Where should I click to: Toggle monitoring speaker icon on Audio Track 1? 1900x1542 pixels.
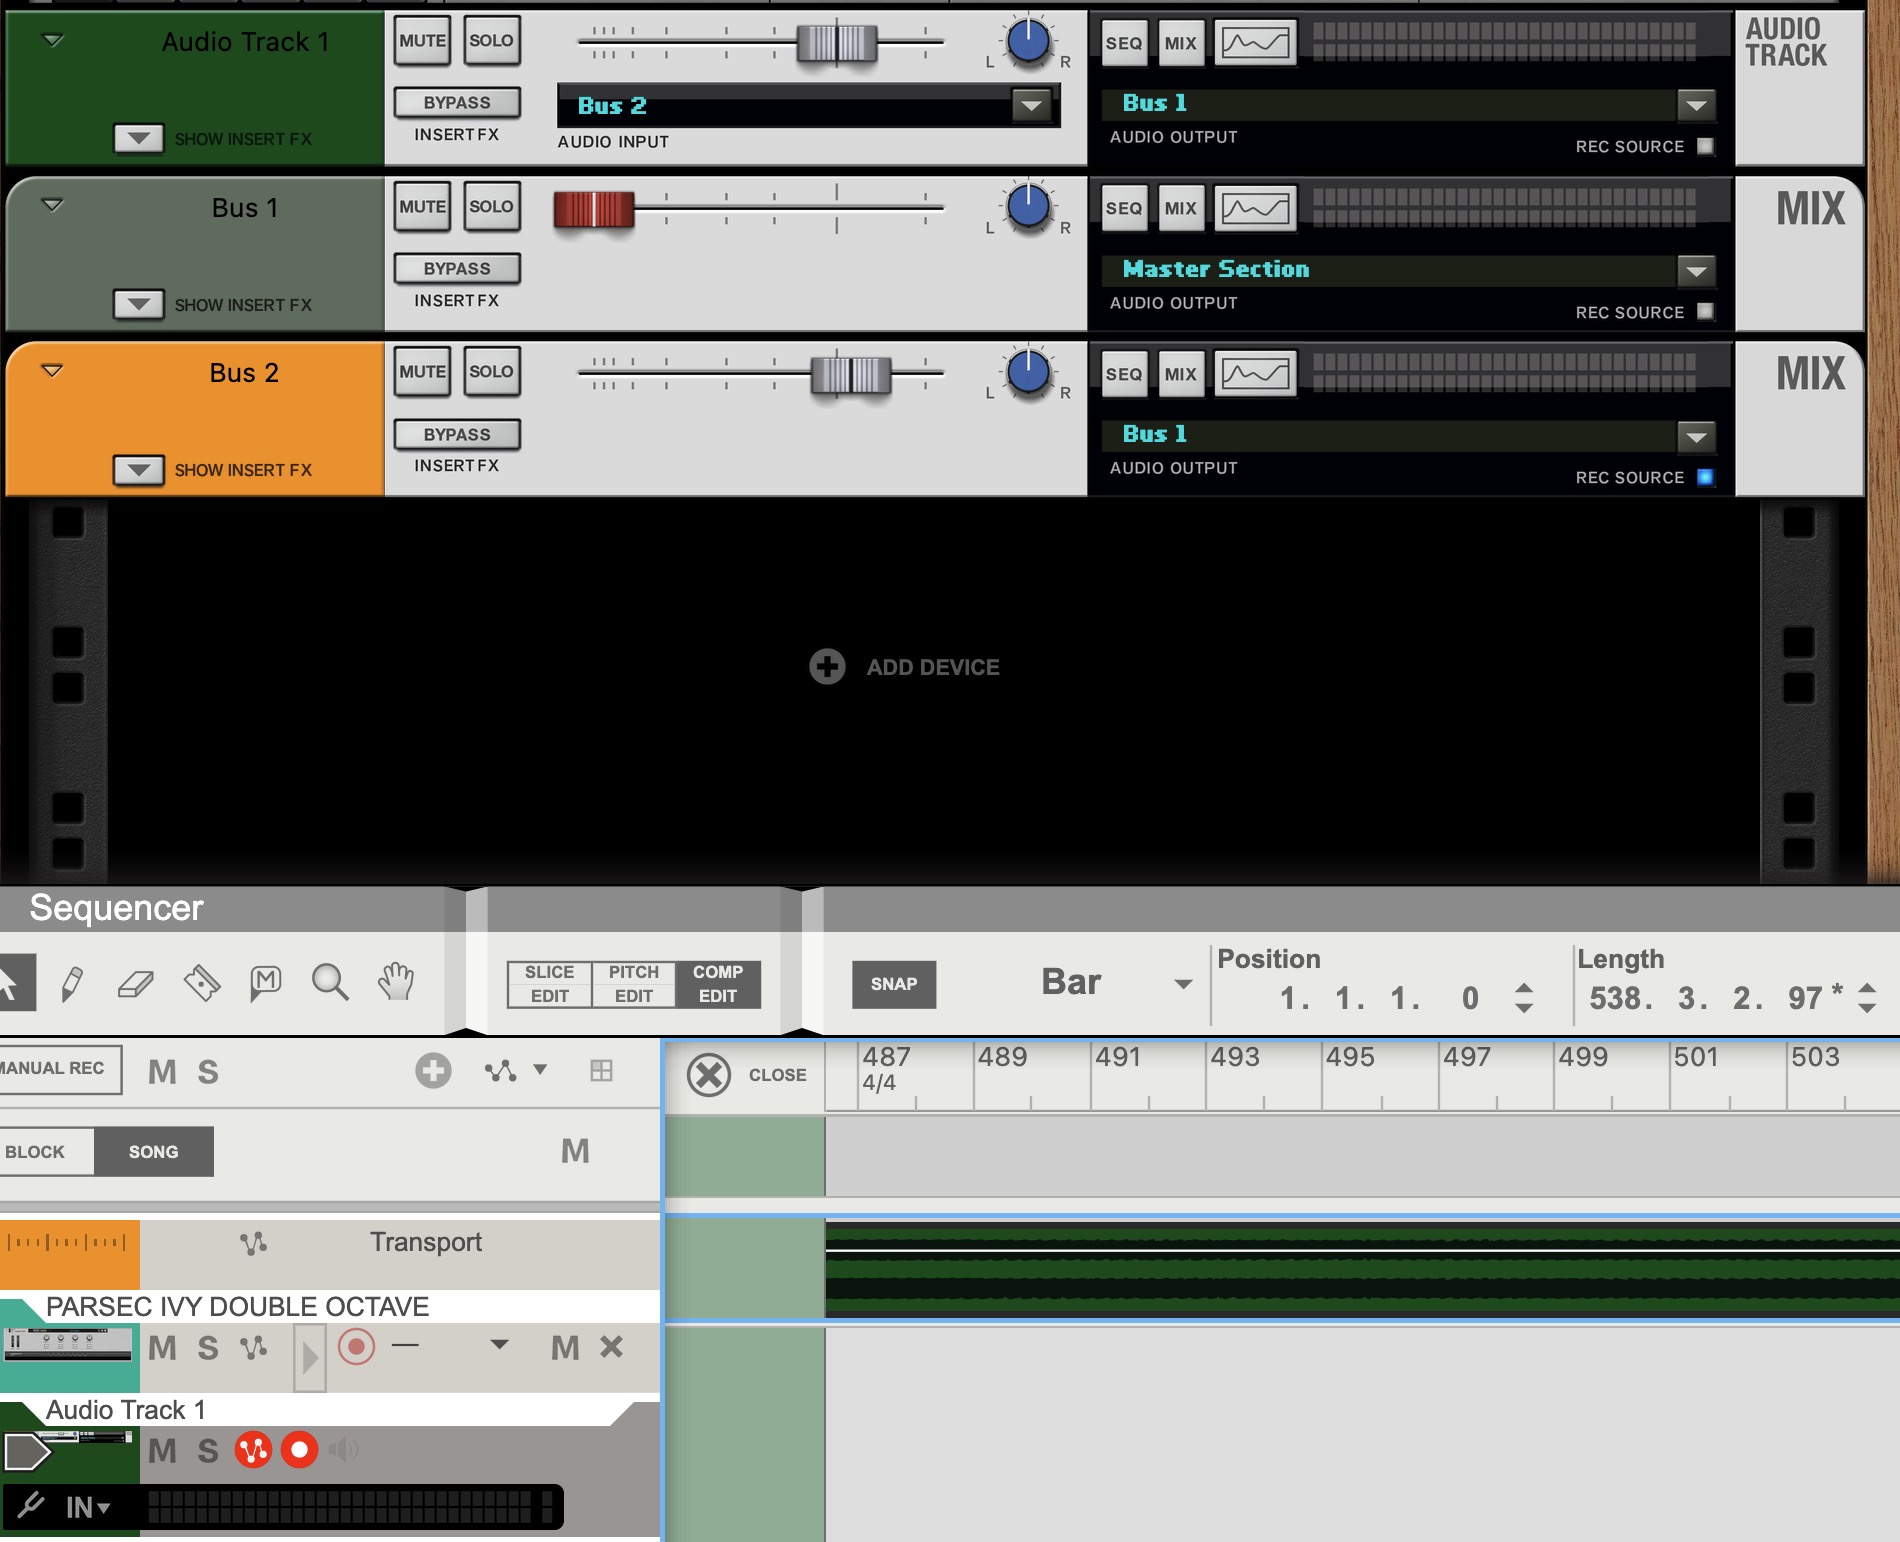[x=343, y=1450]
